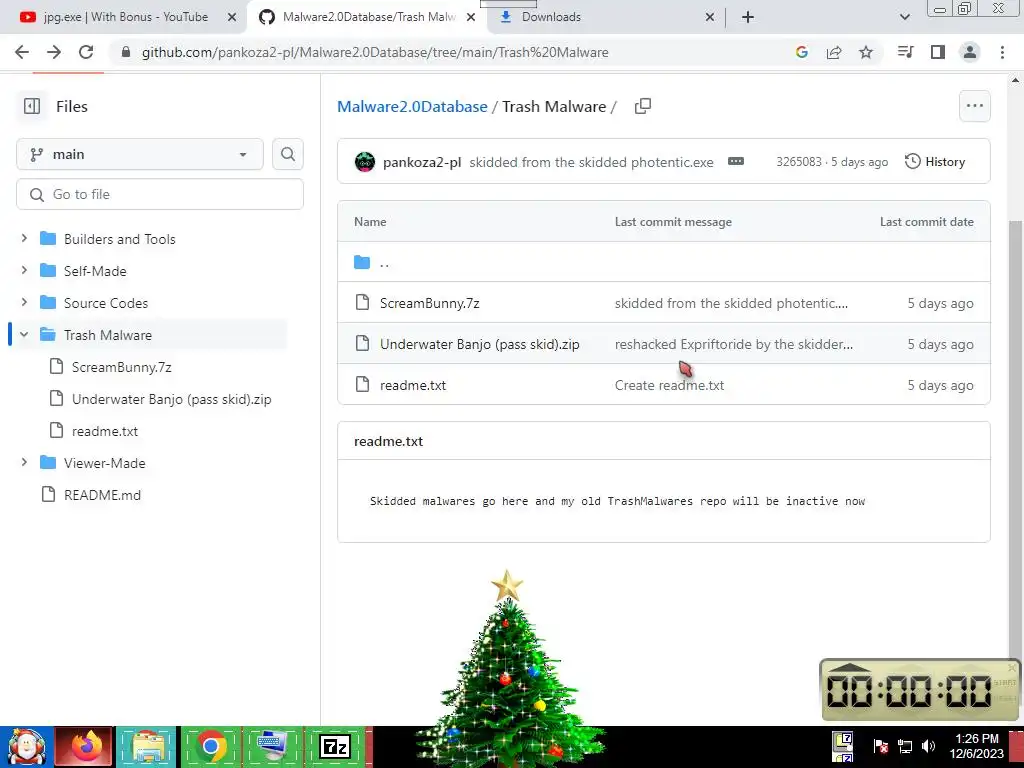The width and height of the screenshot is (1024, 768).
Task: Open commit 3265083
Action: [x=799, y=162]
